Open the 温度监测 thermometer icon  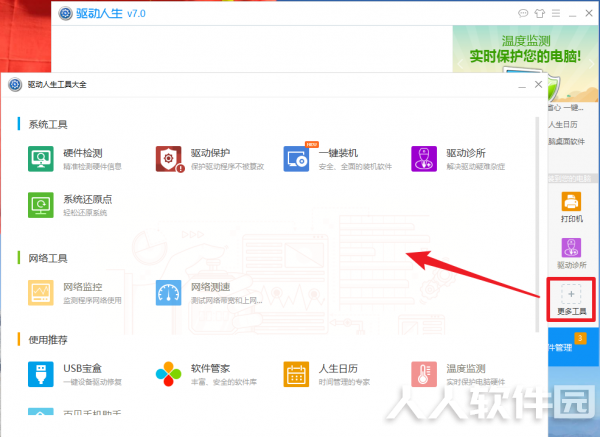(x=424, y=374)
